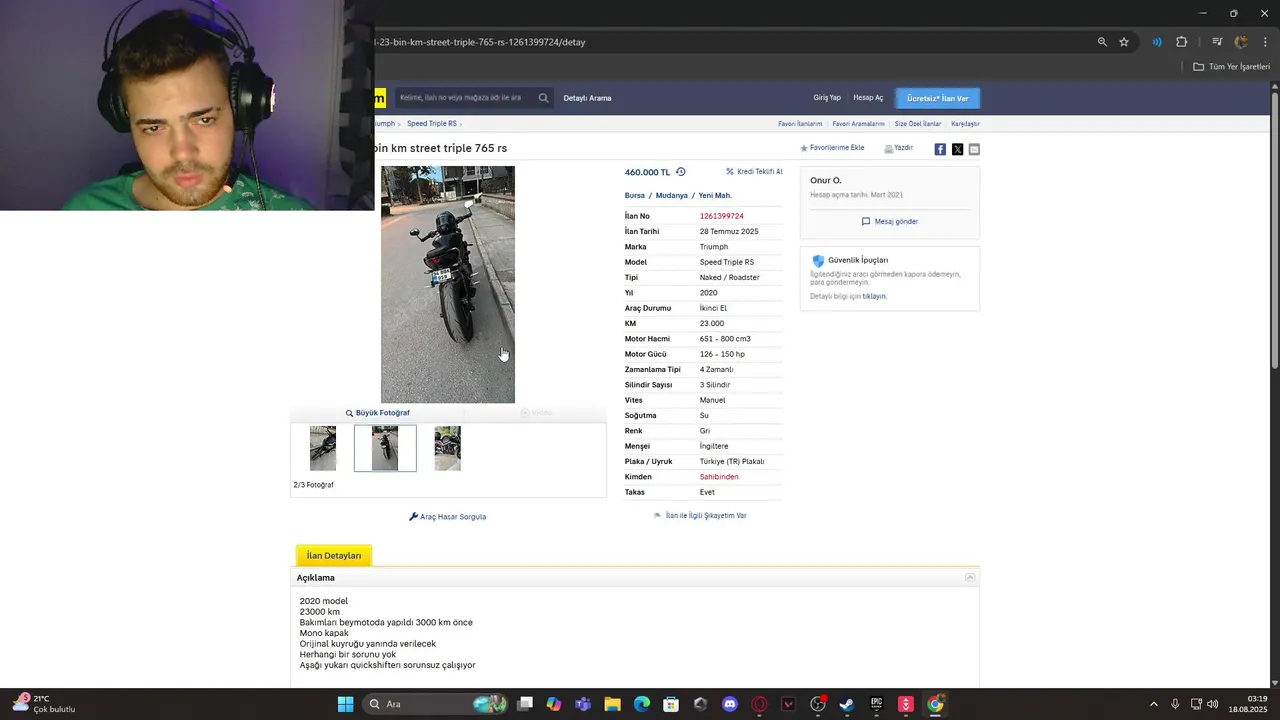The height and width of the screenshot is (720, 1280).
Task: Share listing on X icon
Action: [957, 149]
